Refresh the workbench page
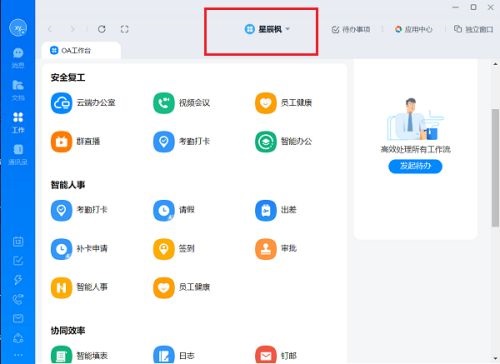The image size is (500, 364). pos(102,29)
